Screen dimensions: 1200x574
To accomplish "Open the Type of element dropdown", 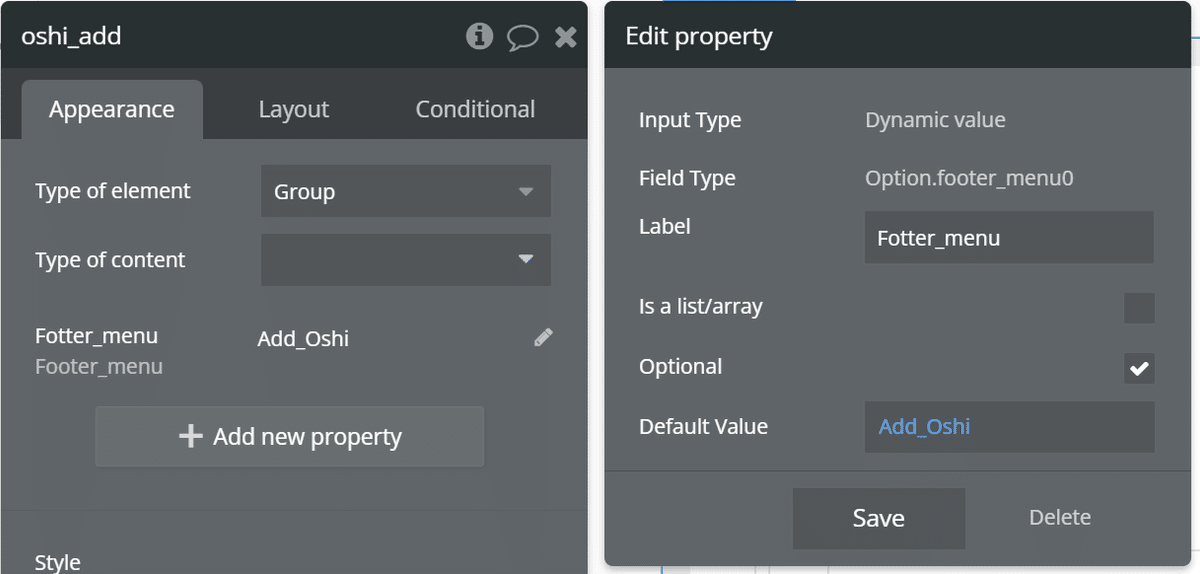I will [x=406, y=191].
